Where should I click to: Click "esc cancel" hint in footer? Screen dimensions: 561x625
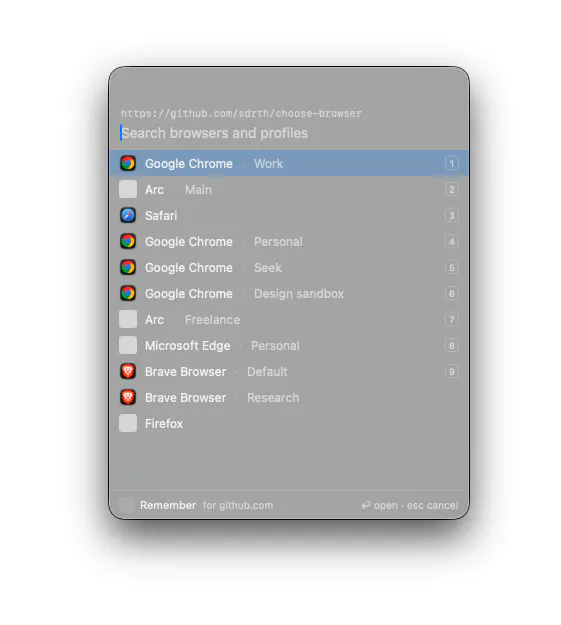click(433, 505)
